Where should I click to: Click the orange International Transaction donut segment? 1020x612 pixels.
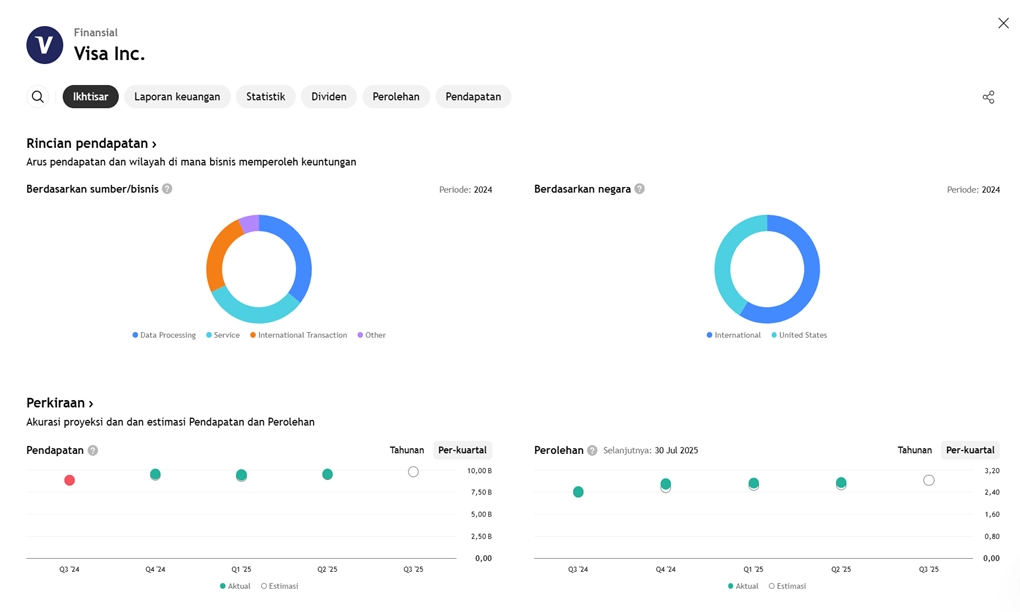click(221, 256)
